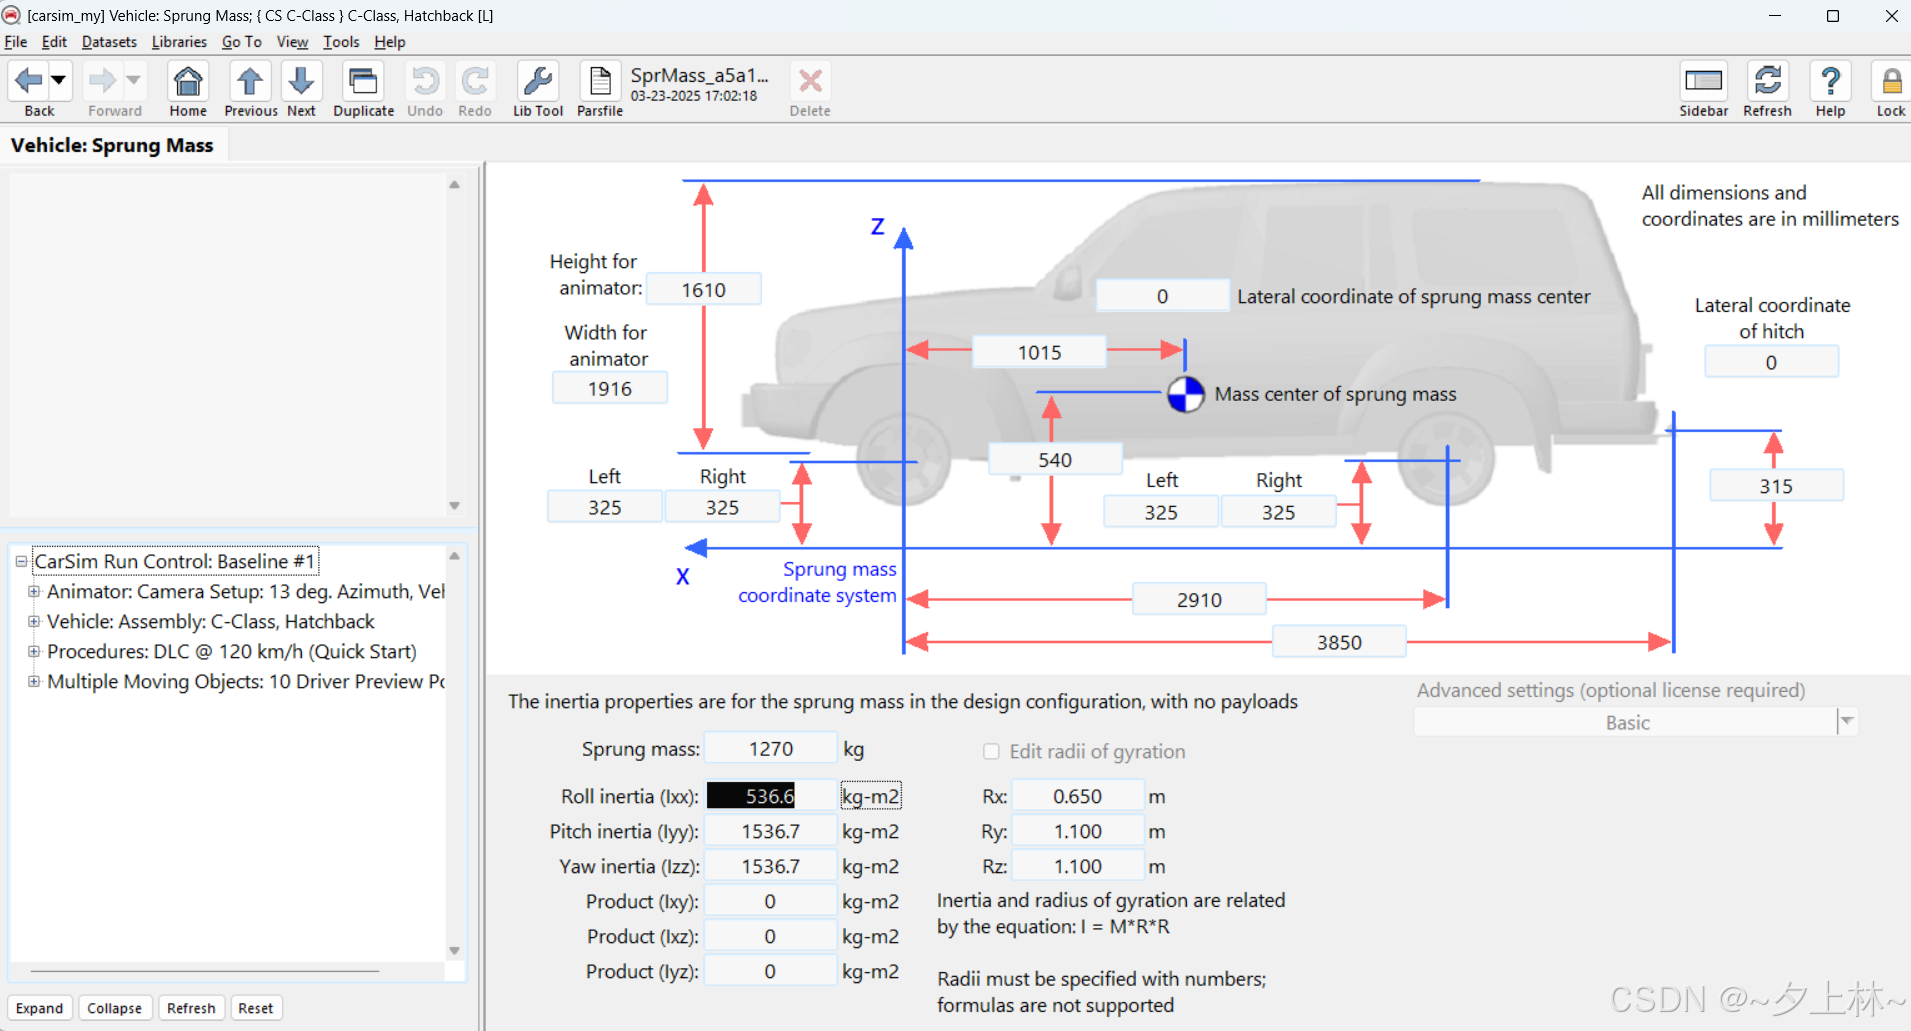
Task: Open the Forward history dropdown arrow
Action: click(x=133, y=80)
